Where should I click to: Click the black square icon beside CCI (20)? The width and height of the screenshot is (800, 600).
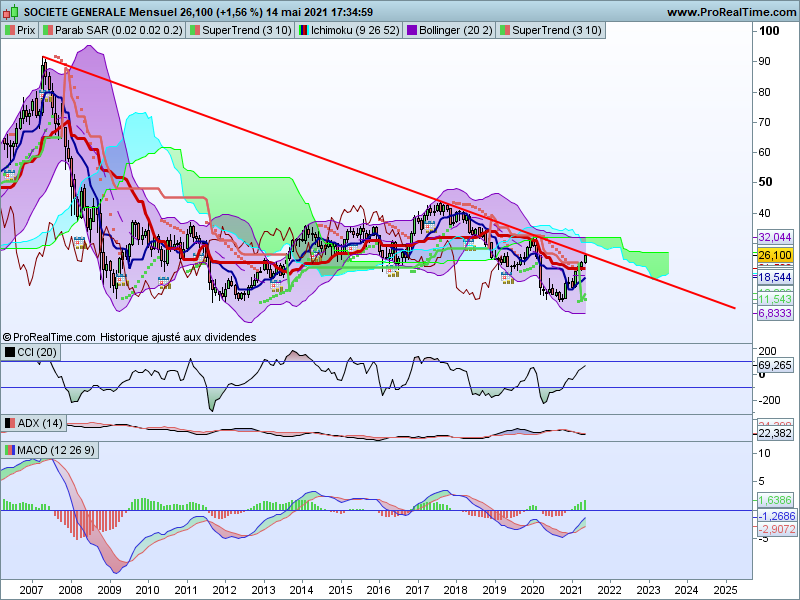click(x=10, y=352)
